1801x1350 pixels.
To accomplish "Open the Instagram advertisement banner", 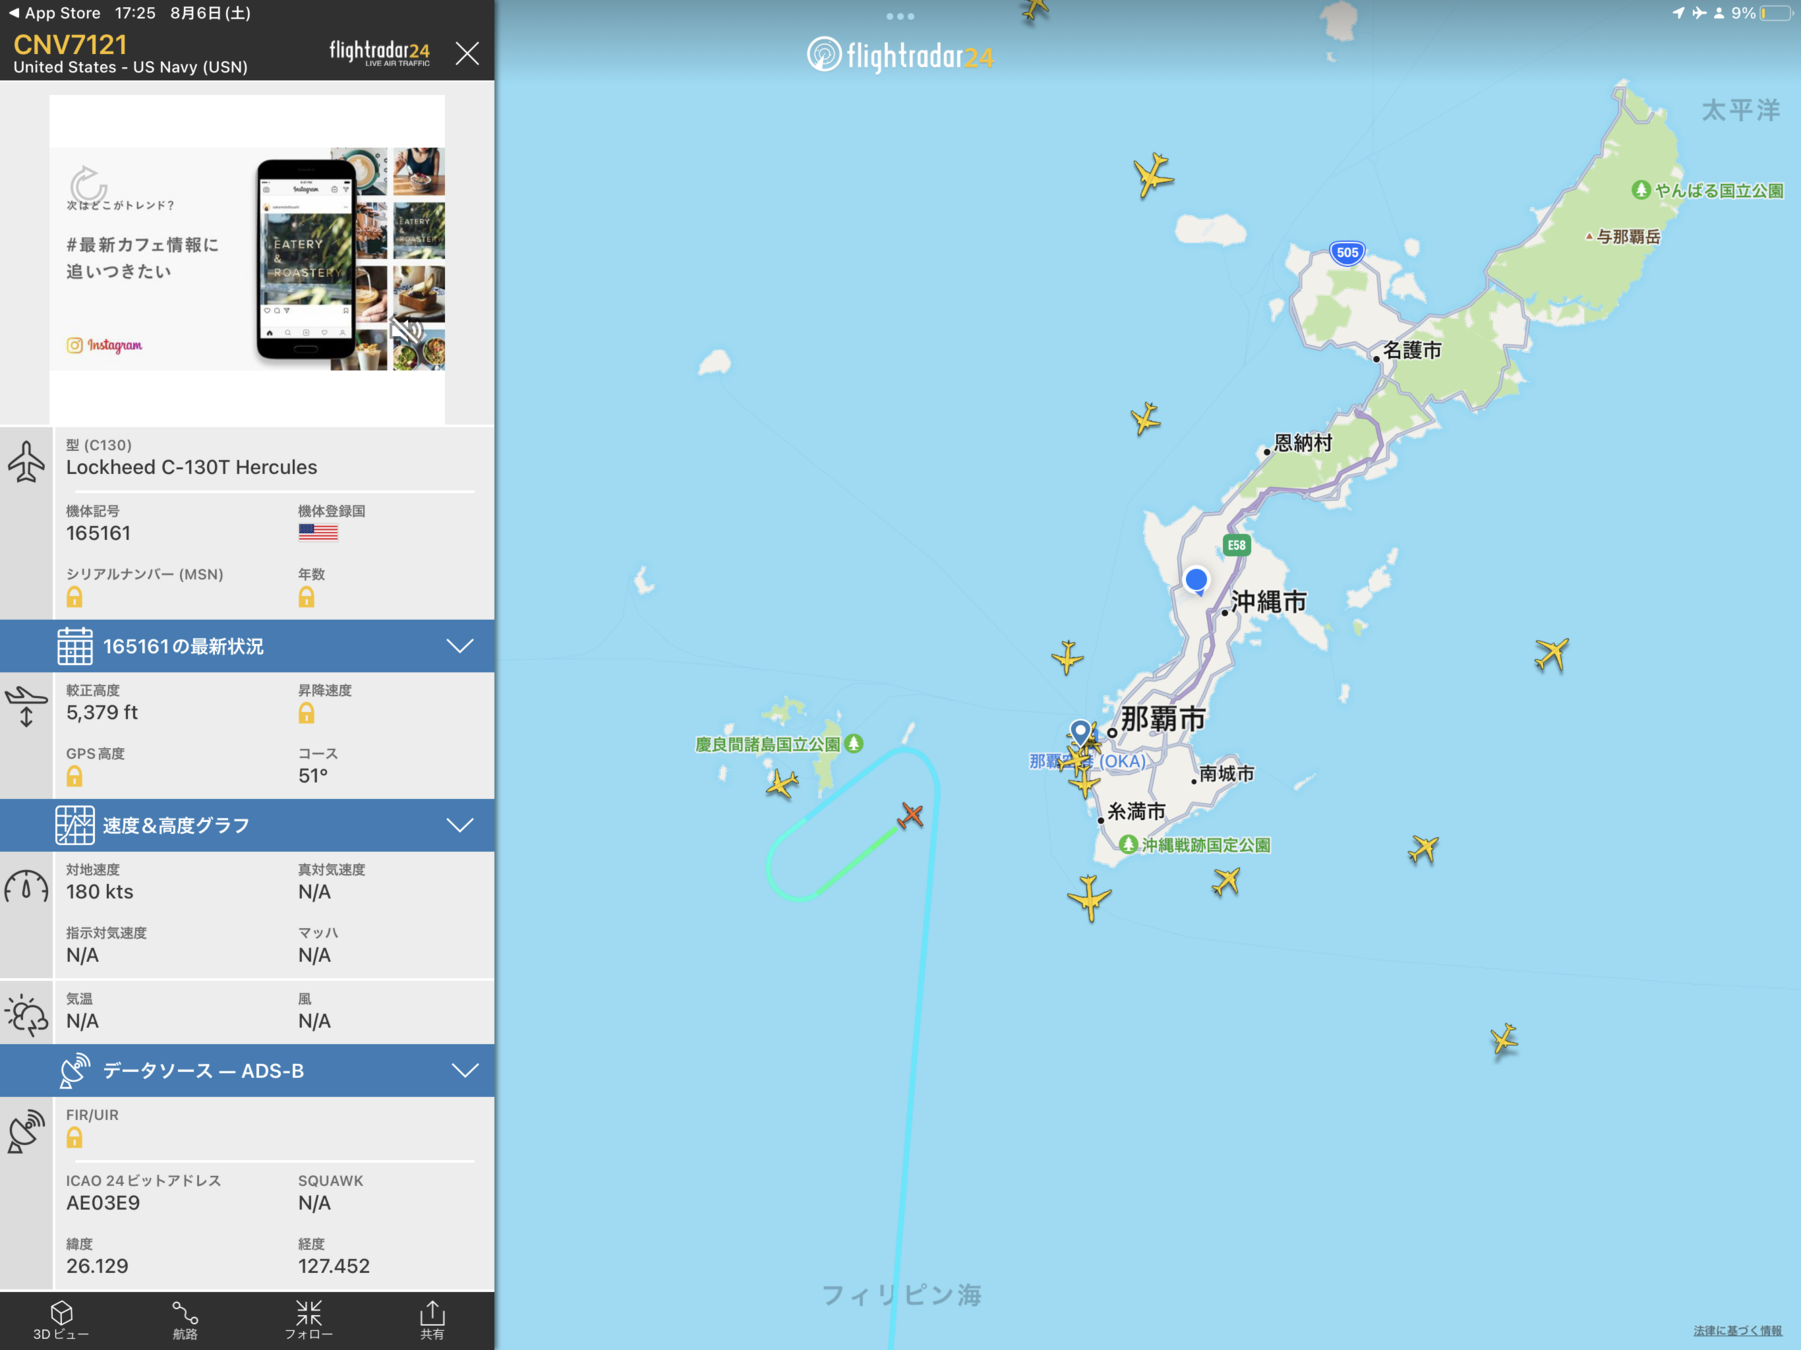I will coord(247,259).
